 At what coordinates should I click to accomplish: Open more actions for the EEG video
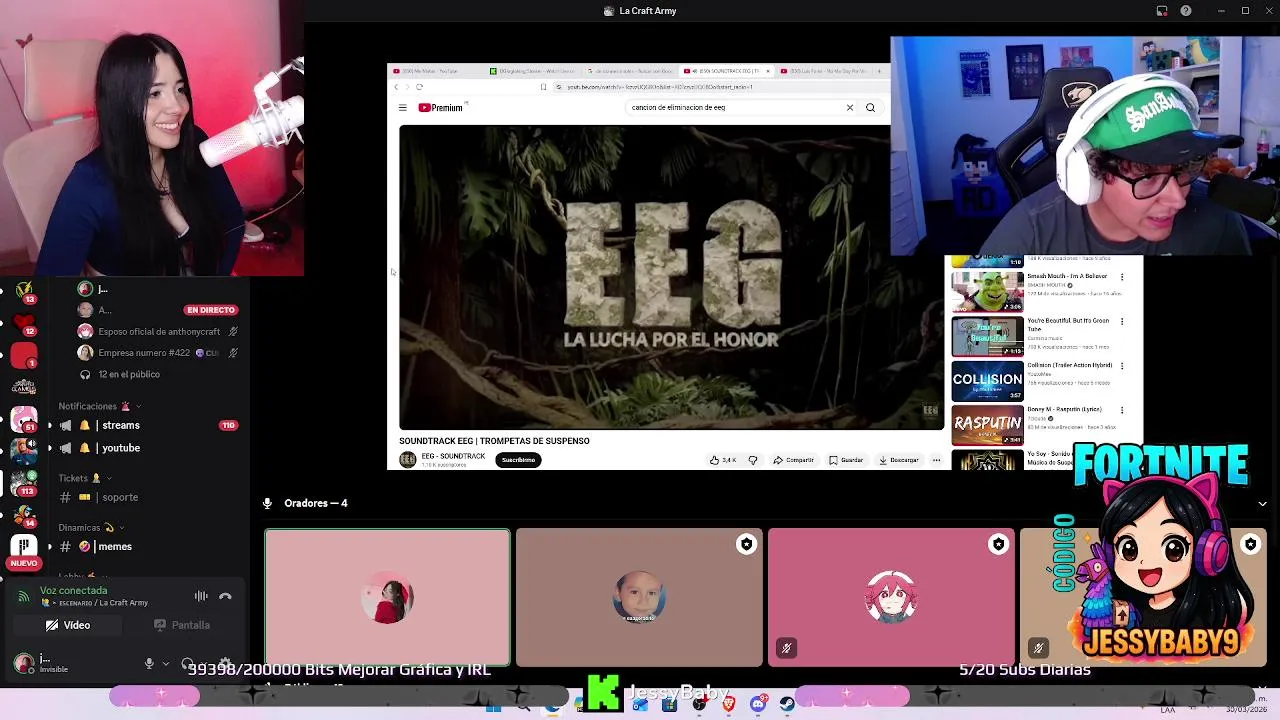point(936,460)
